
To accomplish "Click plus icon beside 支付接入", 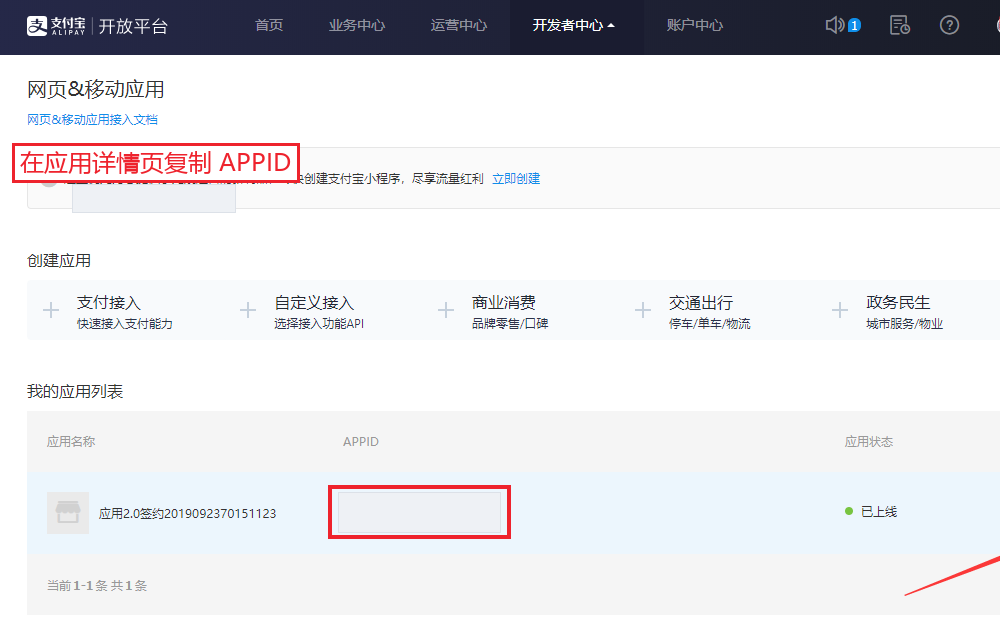I will 51,311.
